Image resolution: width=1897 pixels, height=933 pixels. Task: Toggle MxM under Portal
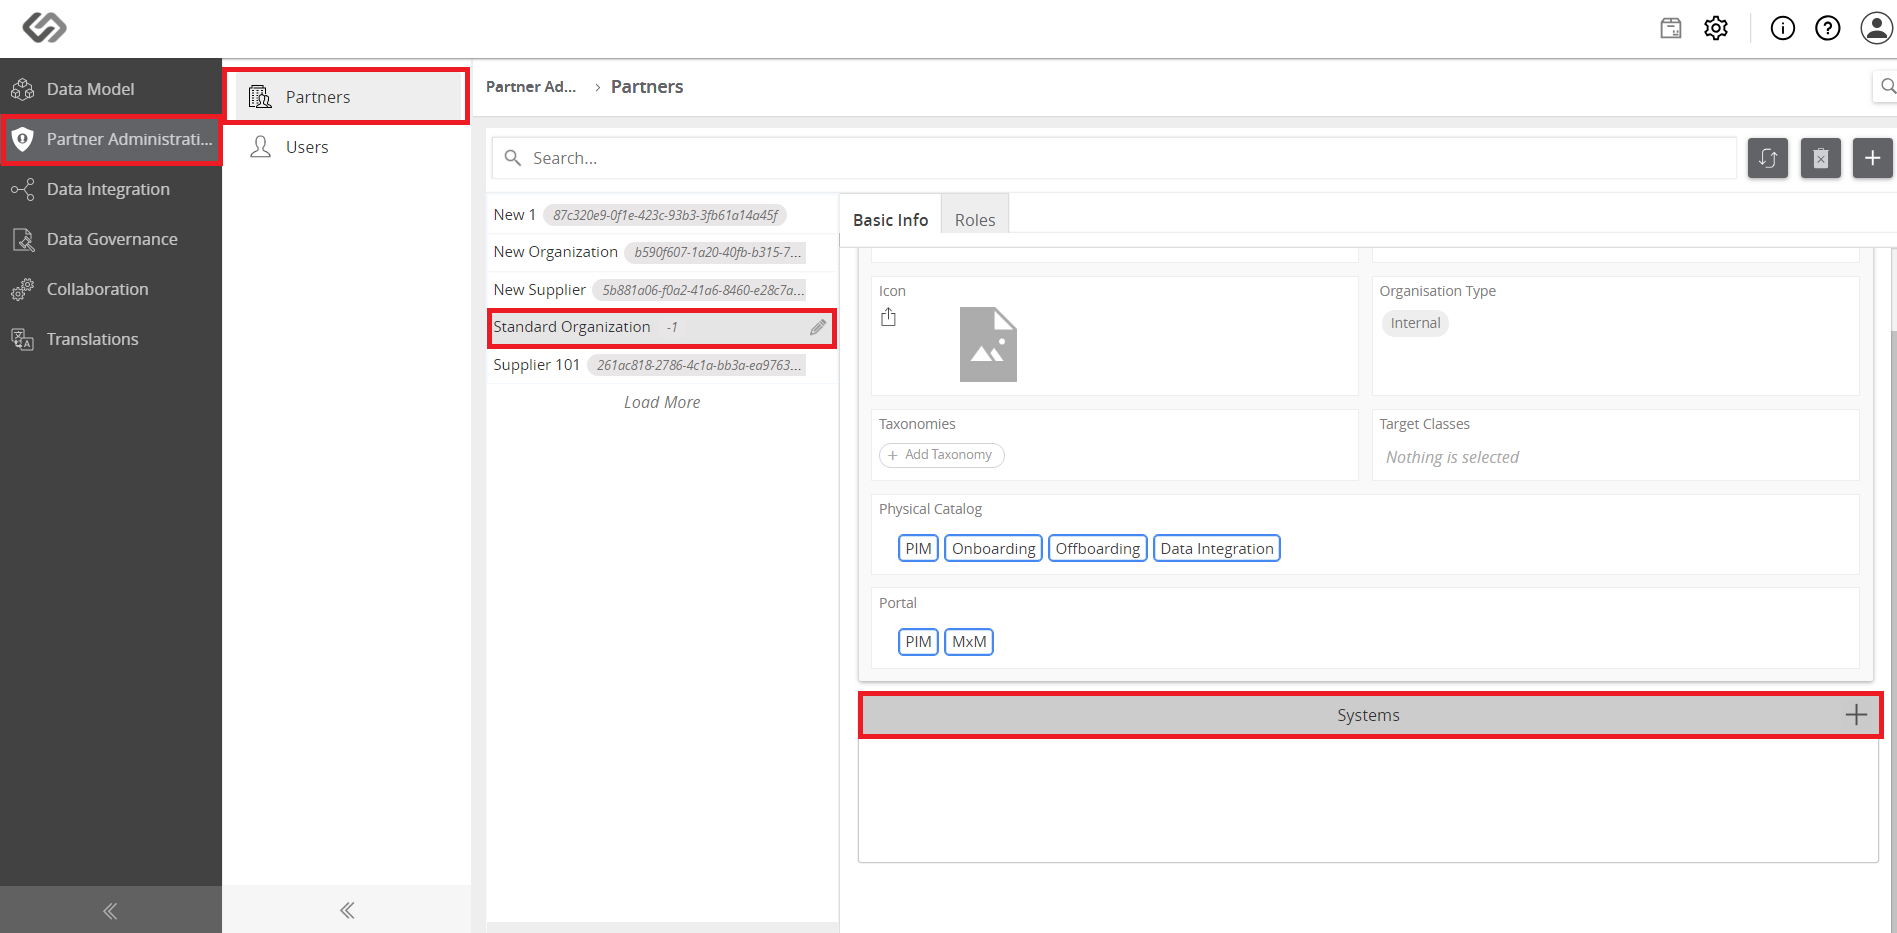click(969, 642)
